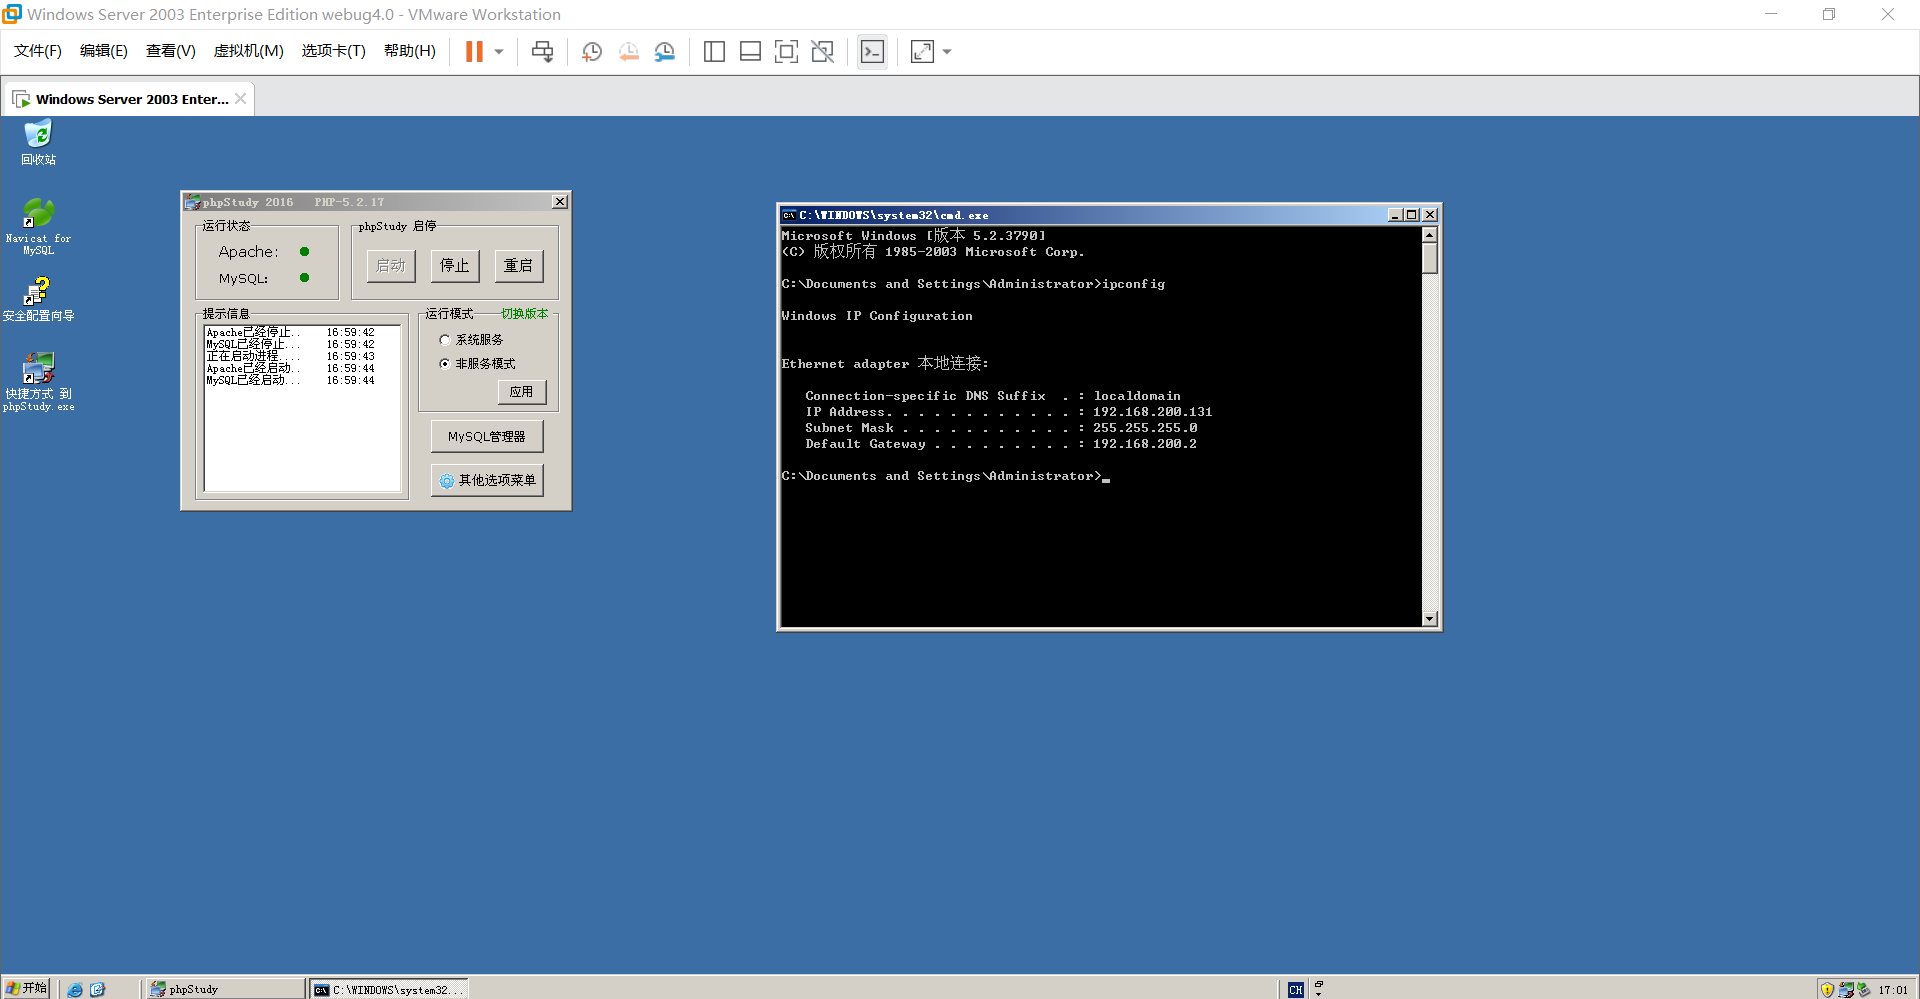Launch the phpStudy.exe desktop shortcut
Viewport: 1920px width, 999px height.
(x=38, y=368)
